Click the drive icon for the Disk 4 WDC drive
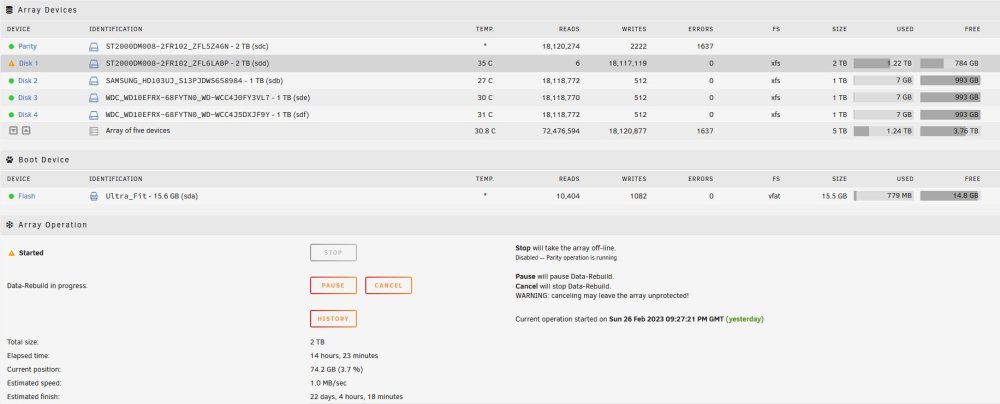Image resolution: width=1000 pixels, height=404 pixels. pyautogui.click(x=94, y=115)
